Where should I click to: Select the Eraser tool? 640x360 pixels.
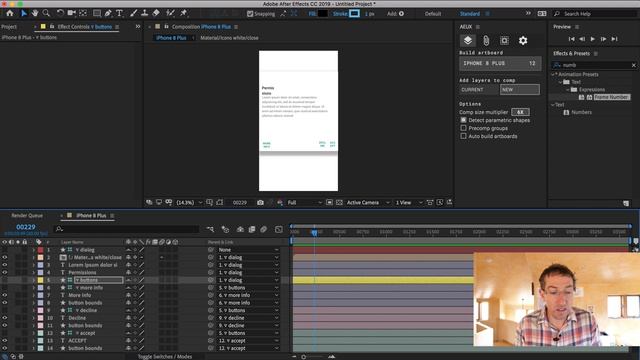(x=156, y=13)
